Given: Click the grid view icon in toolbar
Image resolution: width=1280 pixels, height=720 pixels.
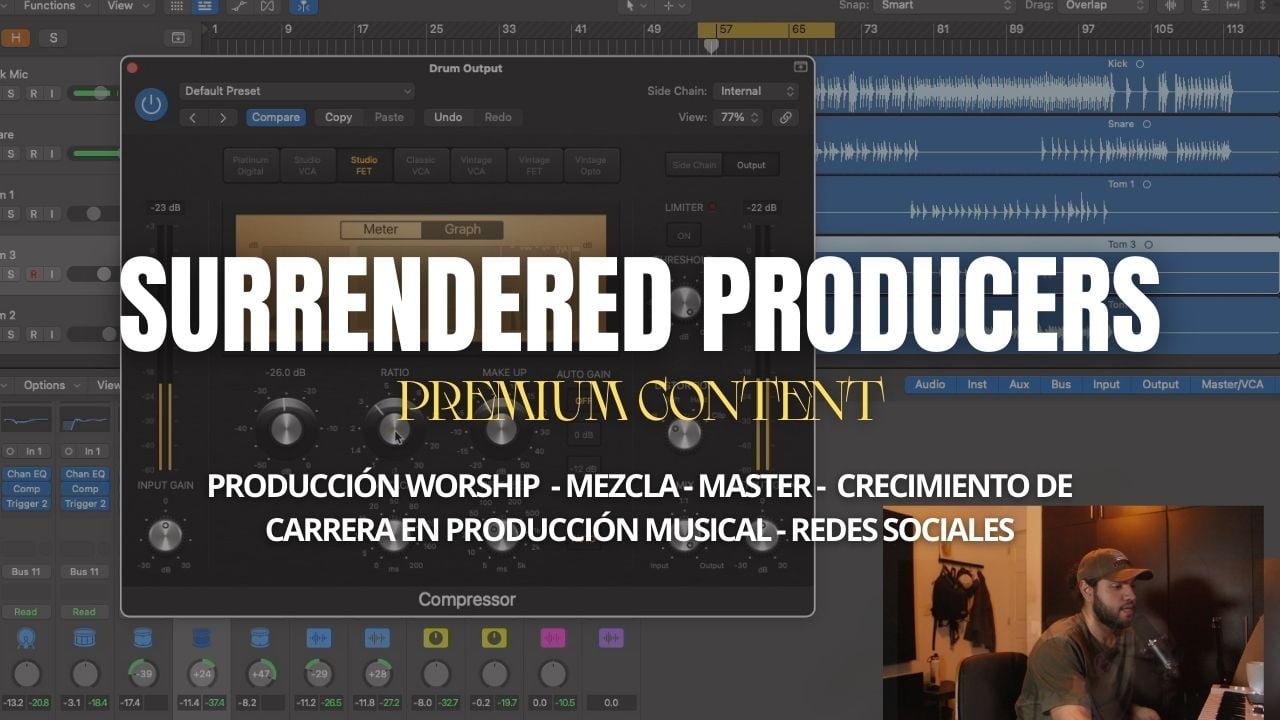Looking at the screenshot, I should [176, 6].
